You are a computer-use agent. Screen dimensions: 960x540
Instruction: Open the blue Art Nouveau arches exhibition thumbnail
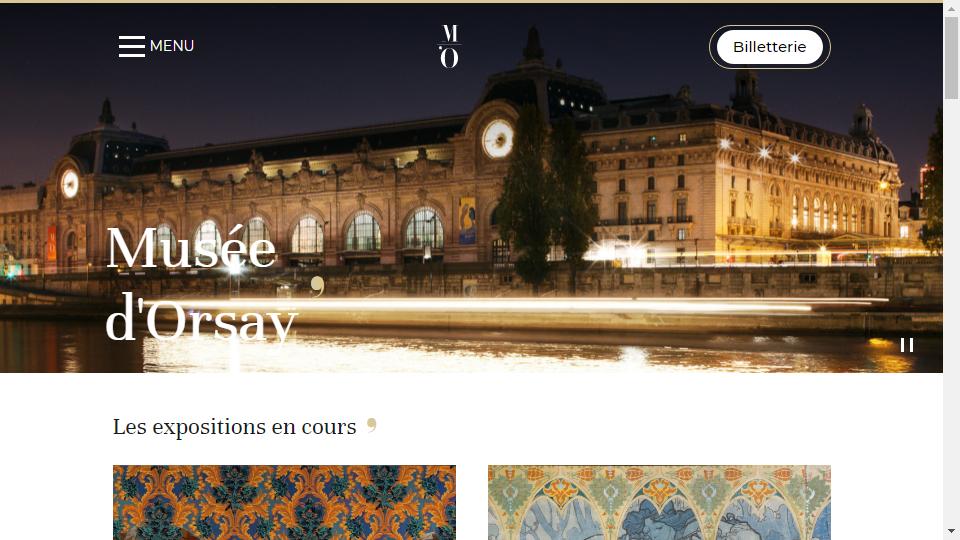(x=659, y=503)
